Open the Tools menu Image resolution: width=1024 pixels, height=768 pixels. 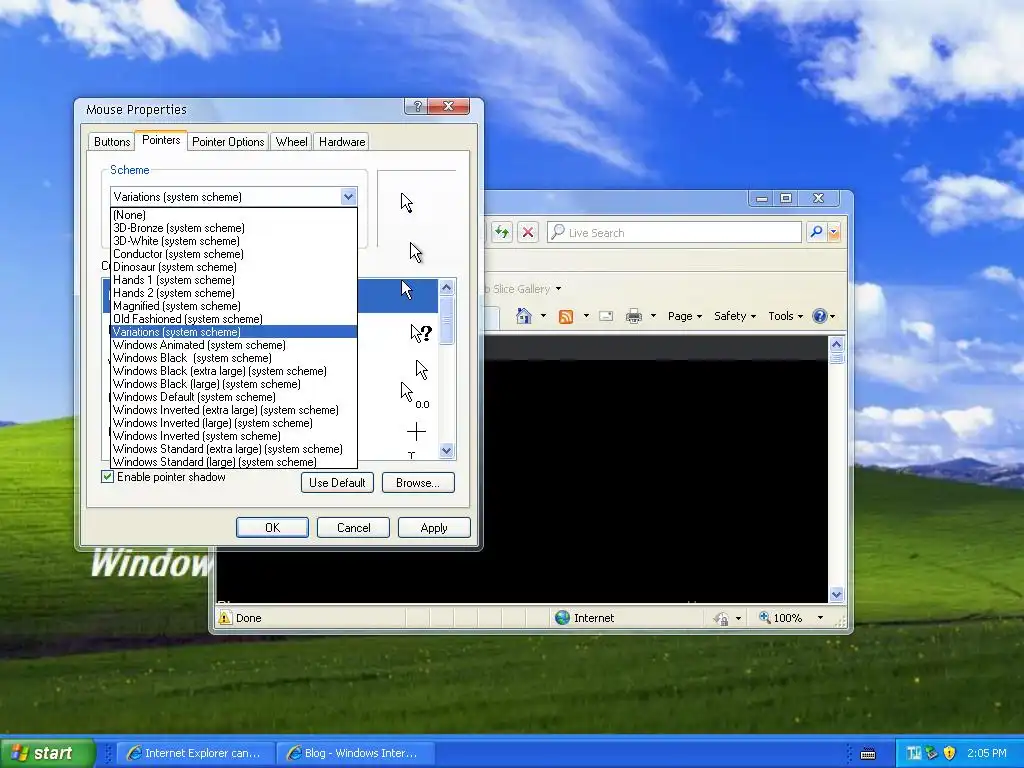pyautogui.click(x=785, y=316)
